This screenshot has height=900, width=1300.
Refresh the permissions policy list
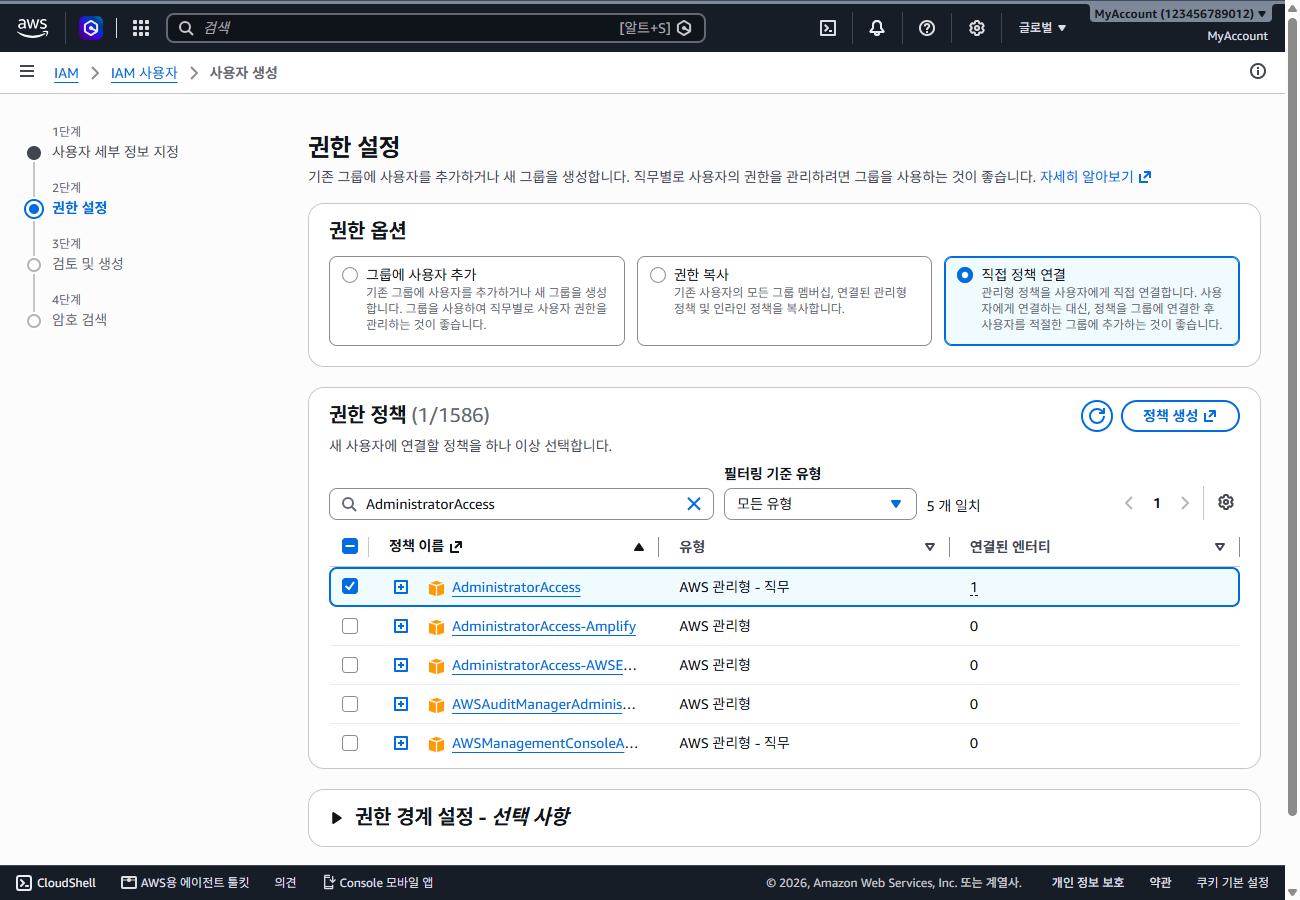click(x=1097, y=416)
